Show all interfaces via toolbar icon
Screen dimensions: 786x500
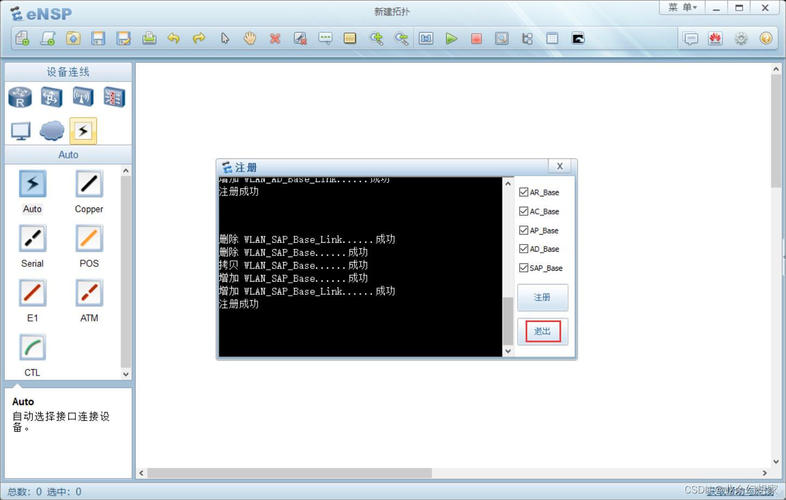[x=527, y=39]
